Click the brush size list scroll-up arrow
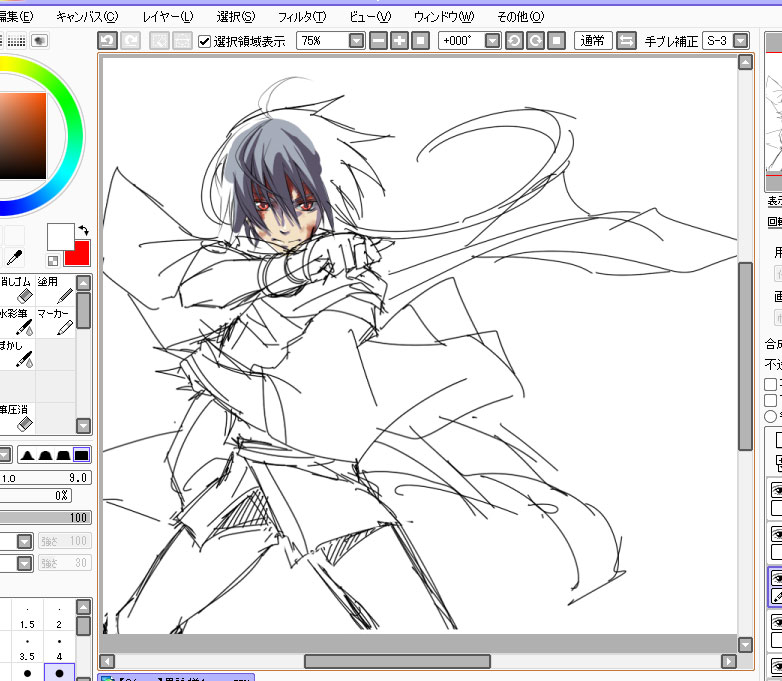The height and width of the screenshot is (681, 782). pos(83,607)
